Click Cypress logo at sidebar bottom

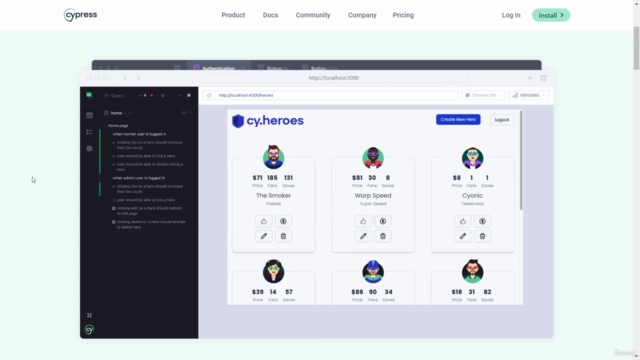[x=89, y=329]
